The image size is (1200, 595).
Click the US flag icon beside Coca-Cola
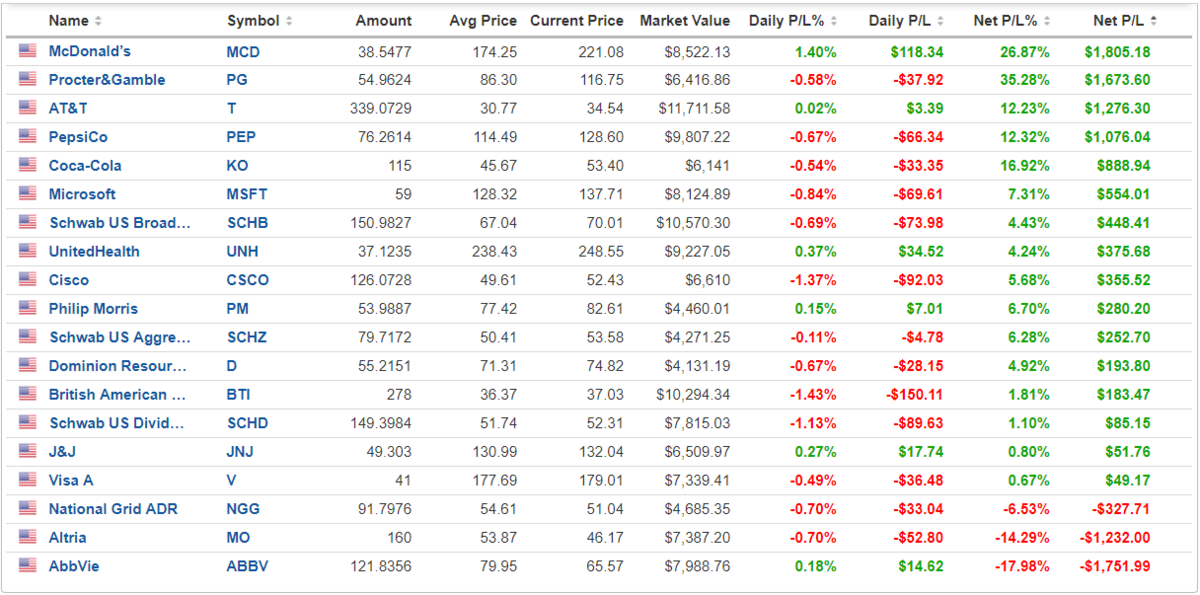[x=27, y=166]
